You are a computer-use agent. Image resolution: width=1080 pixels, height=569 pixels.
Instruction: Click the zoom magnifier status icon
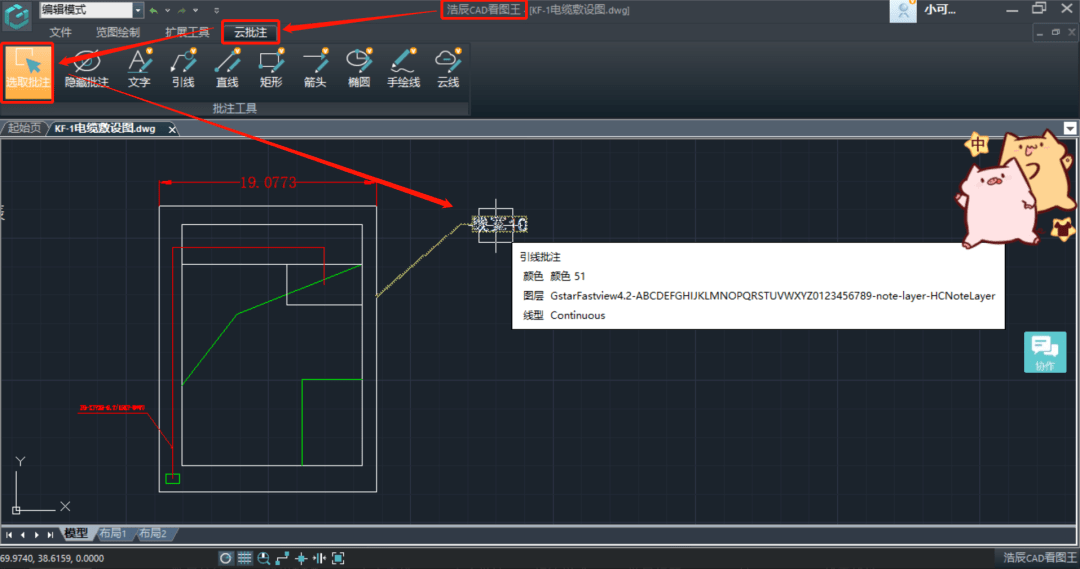(x=263, y=558)
